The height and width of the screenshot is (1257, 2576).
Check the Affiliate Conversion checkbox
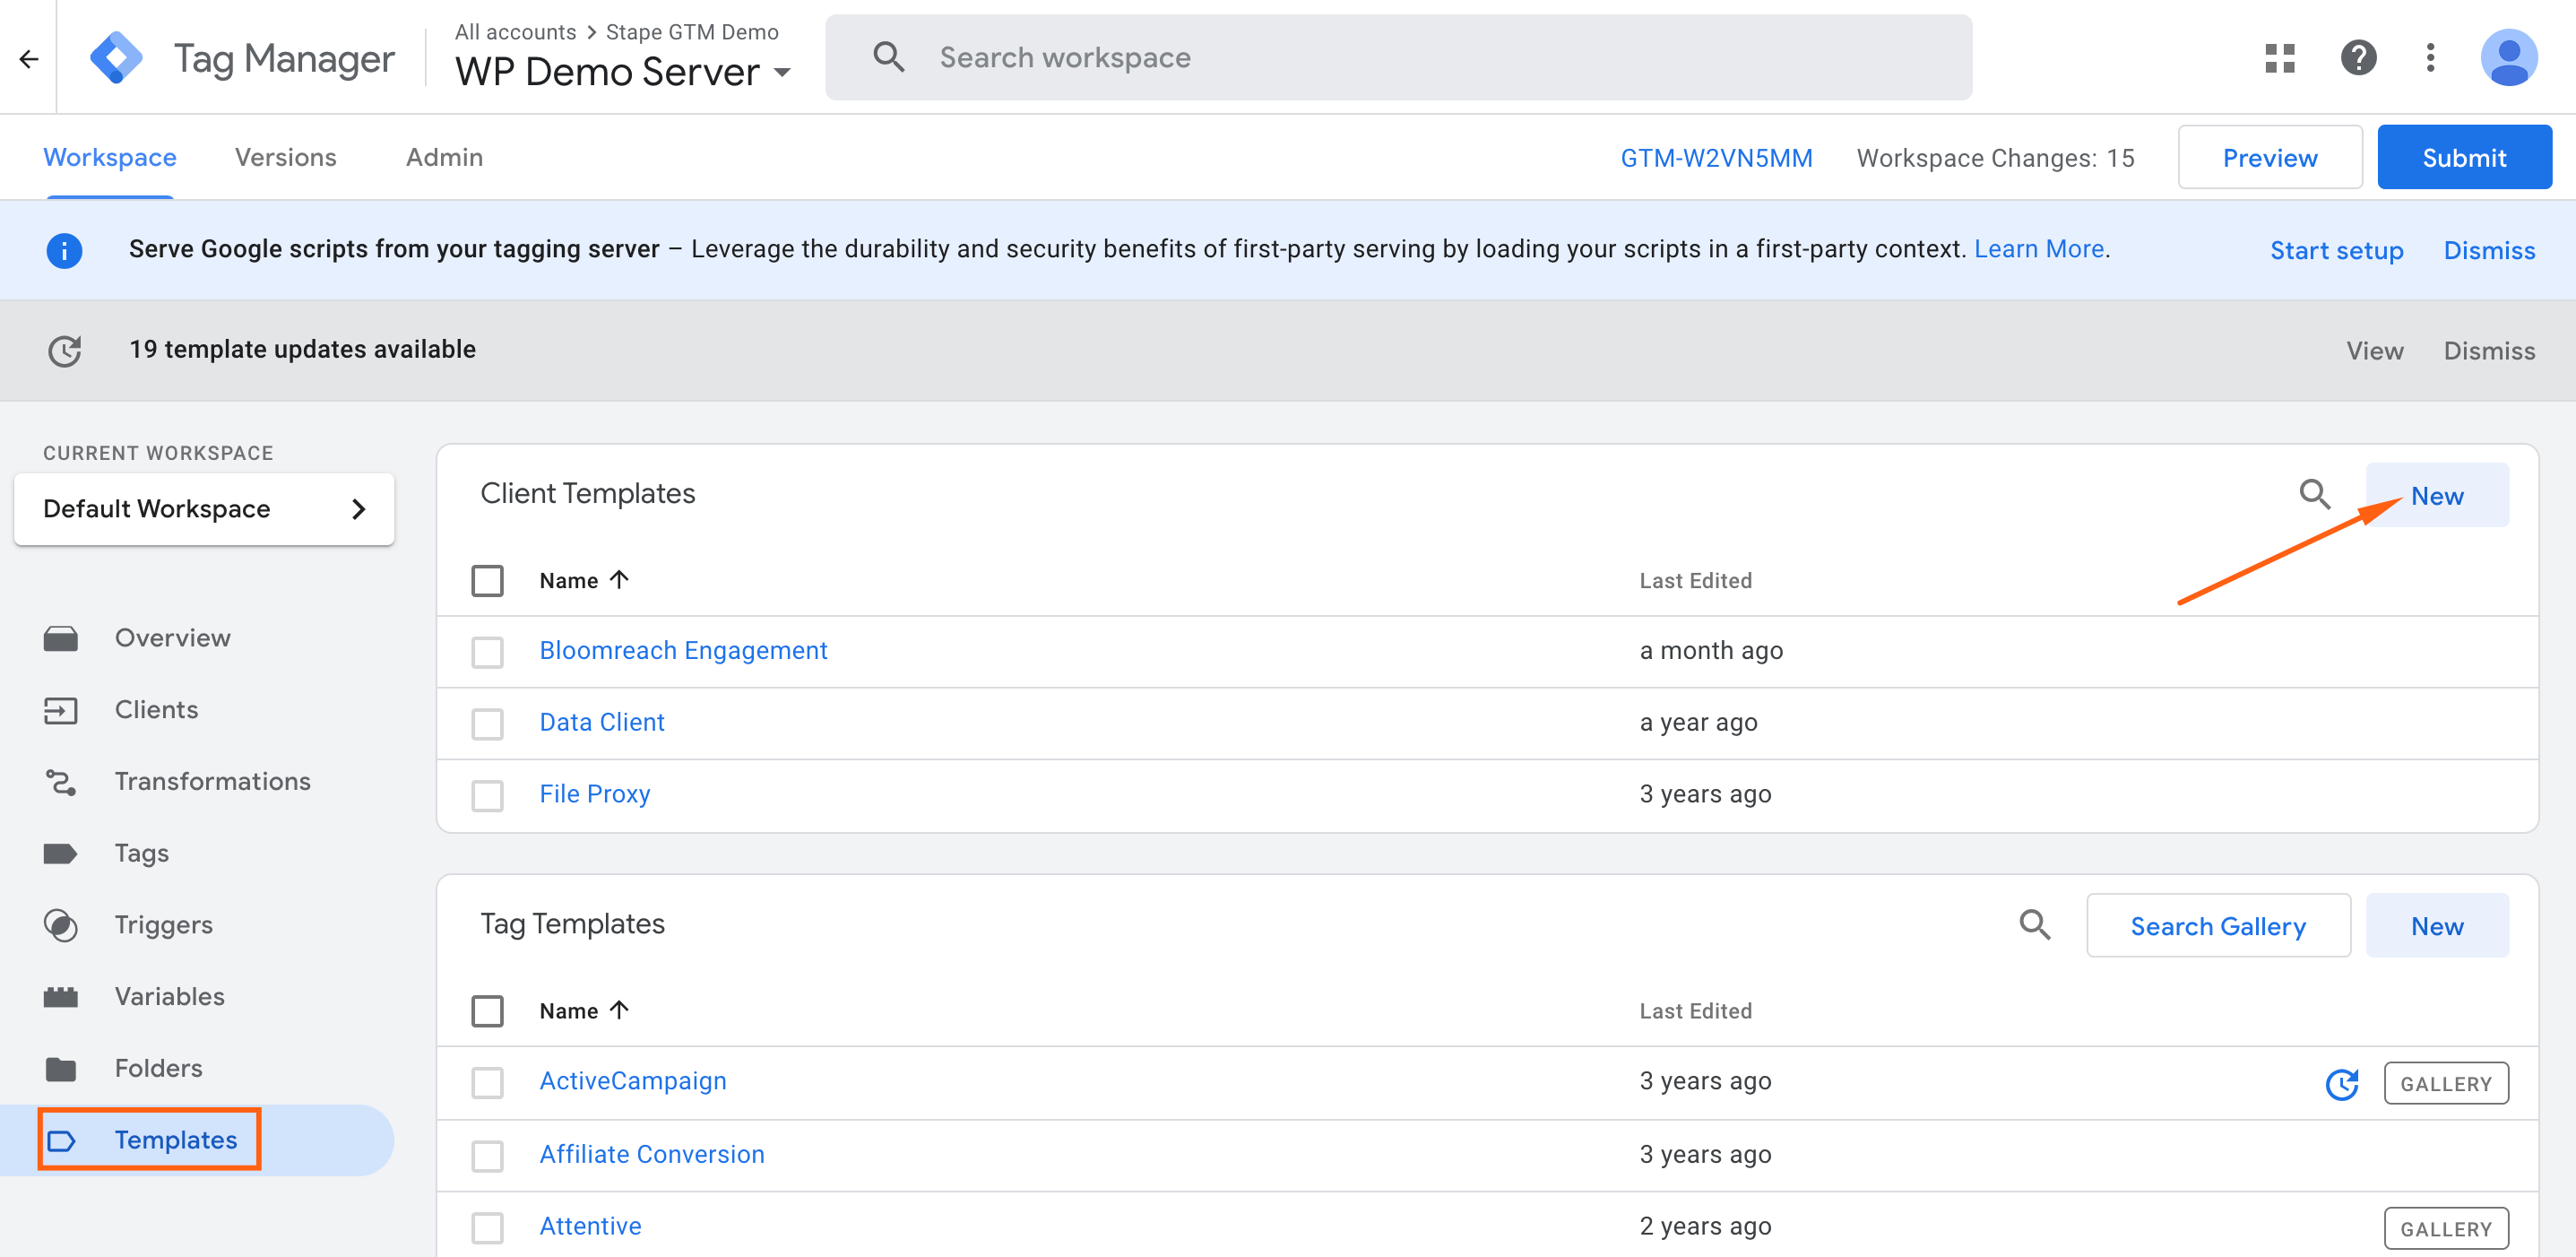487,1156
